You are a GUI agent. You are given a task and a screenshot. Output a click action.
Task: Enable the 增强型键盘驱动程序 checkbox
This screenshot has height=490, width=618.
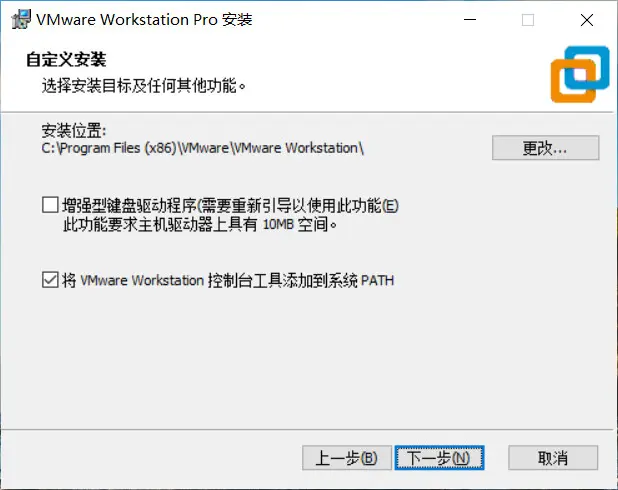(50, 205)
